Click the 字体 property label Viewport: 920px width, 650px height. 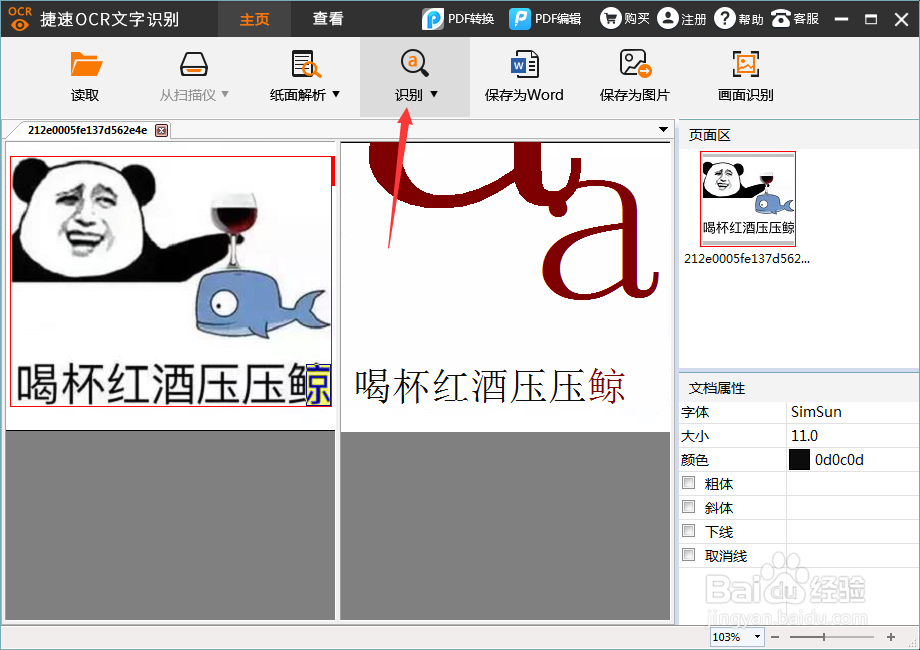(695, 412)
